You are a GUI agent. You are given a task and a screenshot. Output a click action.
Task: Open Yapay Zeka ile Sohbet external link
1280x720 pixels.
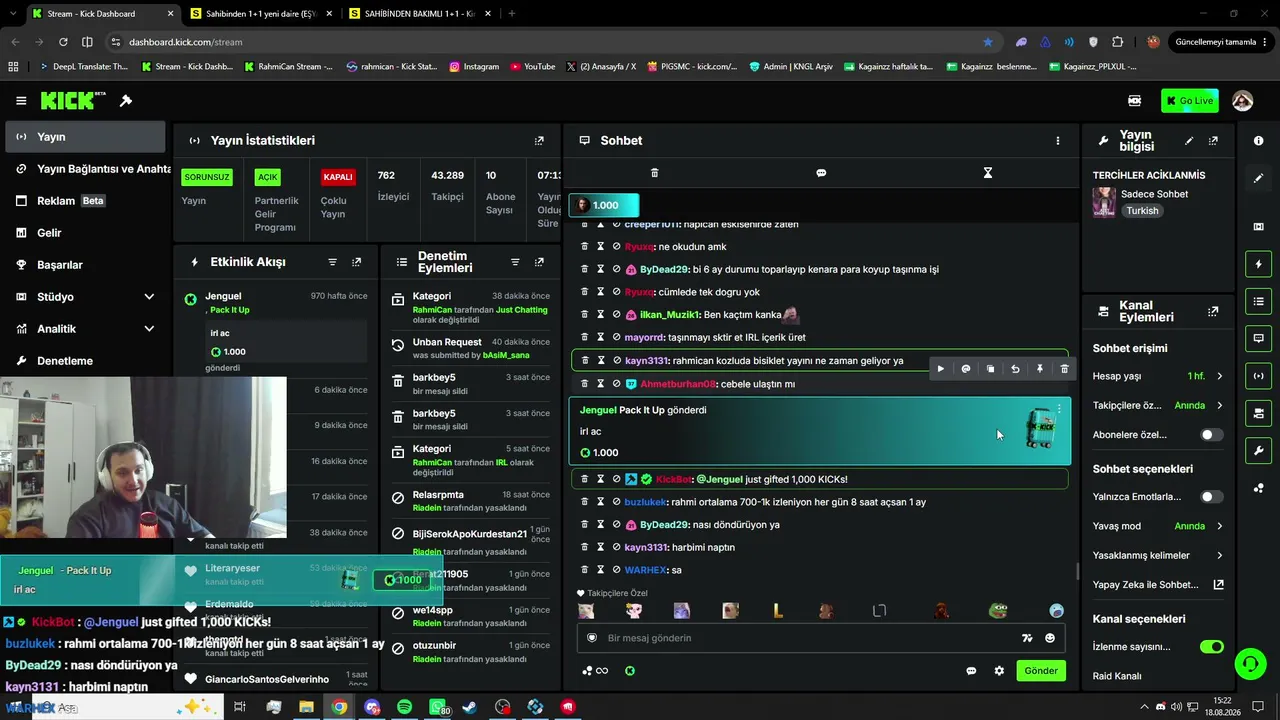coord(1219,585)
